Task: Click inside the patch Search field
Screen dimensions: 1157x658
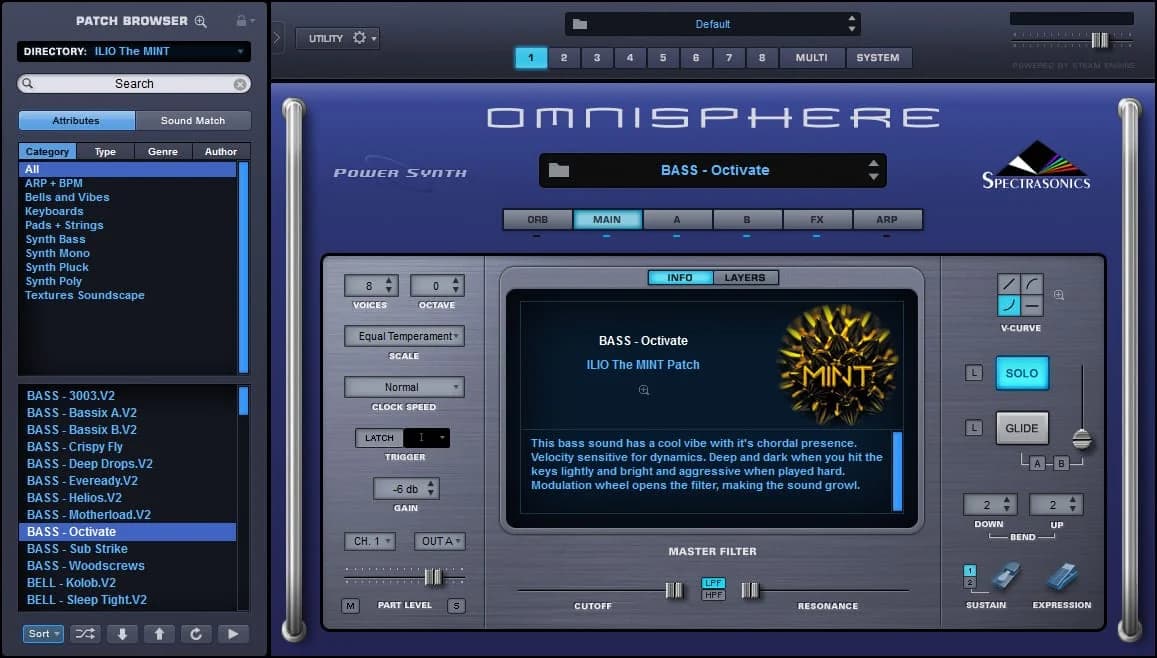Action: [x=133, y=83]
